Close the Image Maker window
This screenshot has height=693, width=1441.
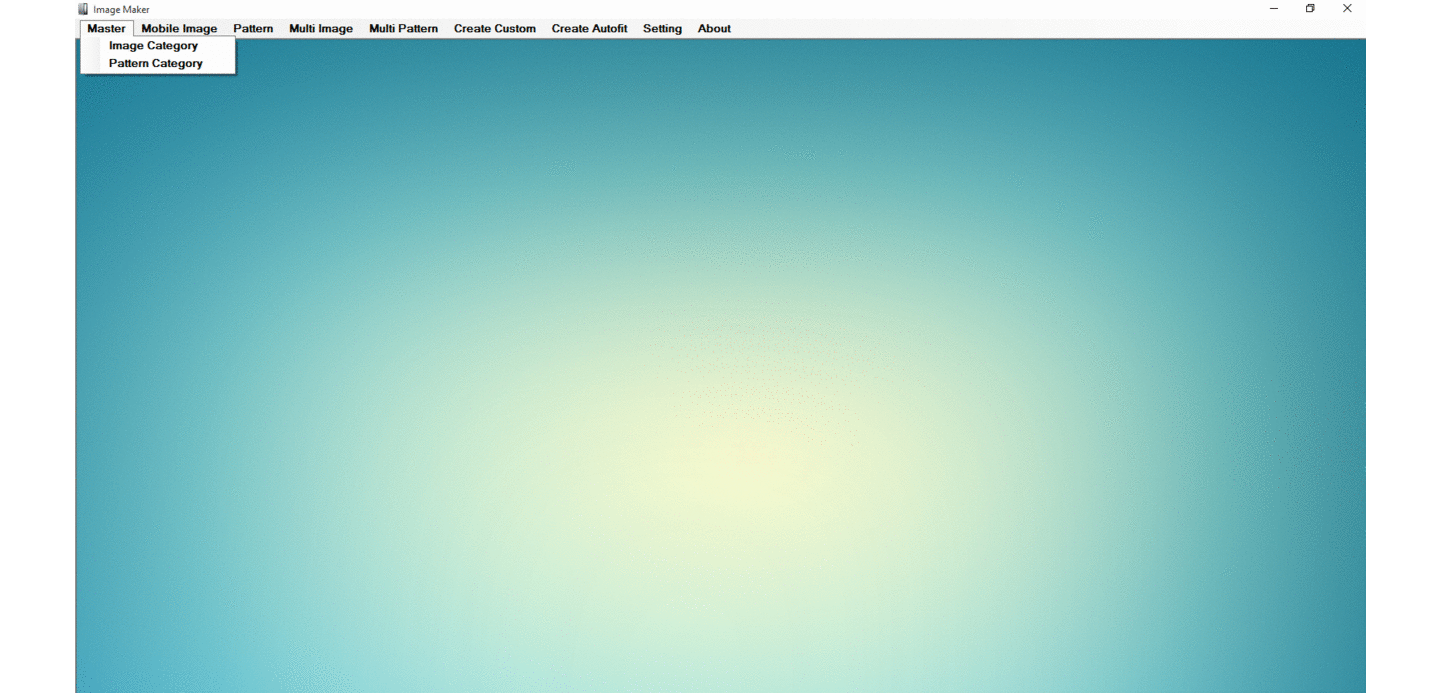tap(1347, 9)
